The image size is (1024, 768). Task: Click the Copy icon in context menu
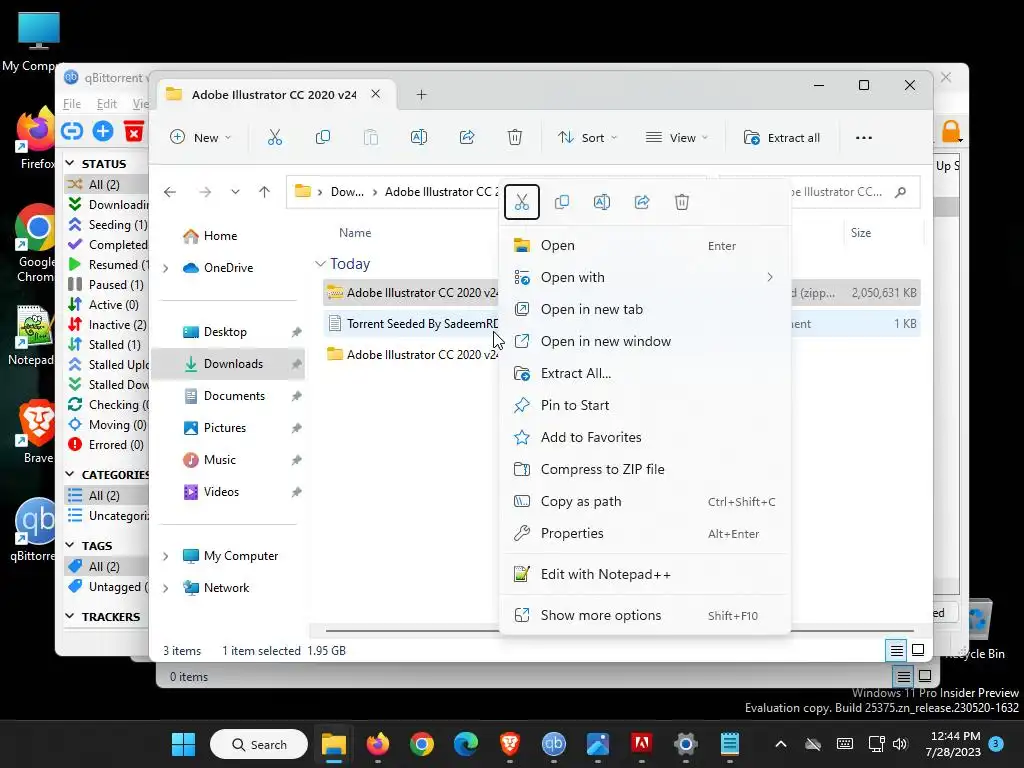coord(562,202)
